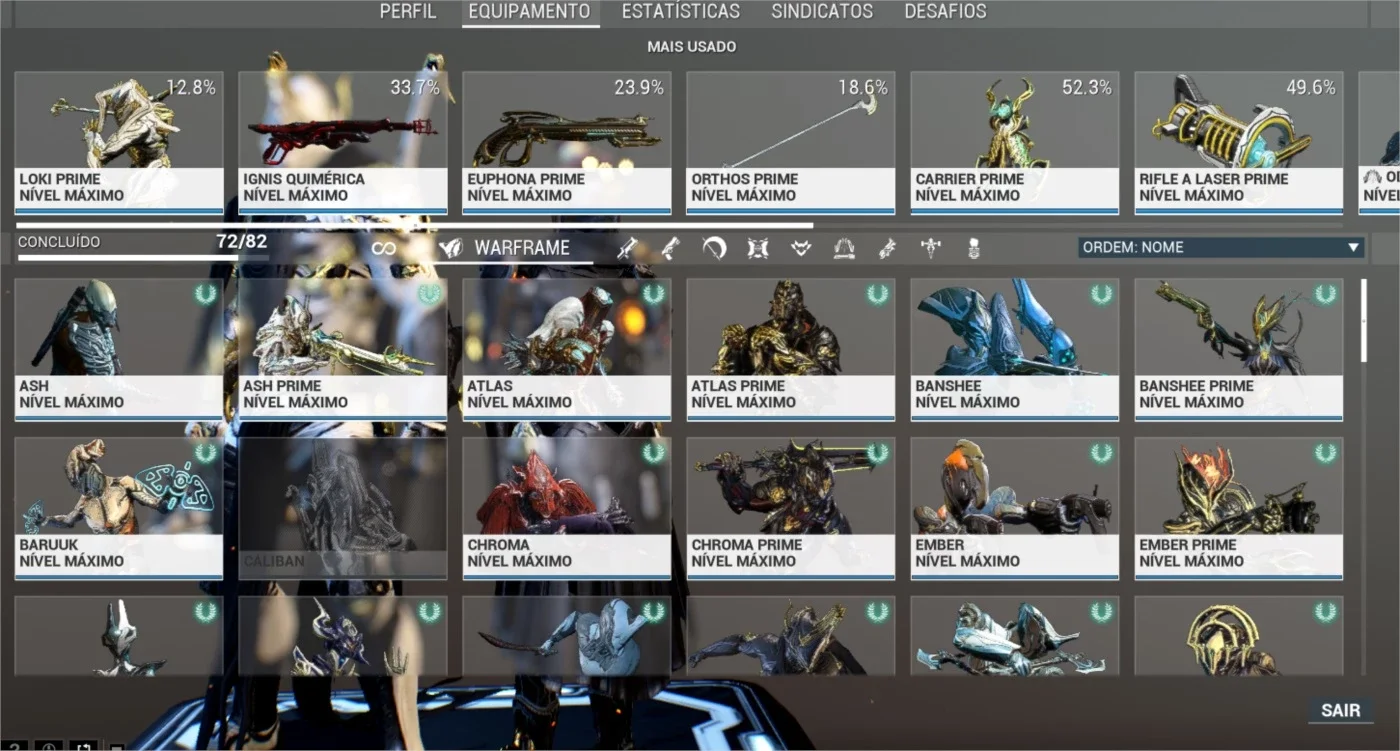This screenshot has width=1400, height=751.
Task: Click the 49.6% usage value
Action: [x=1311, y=88]
